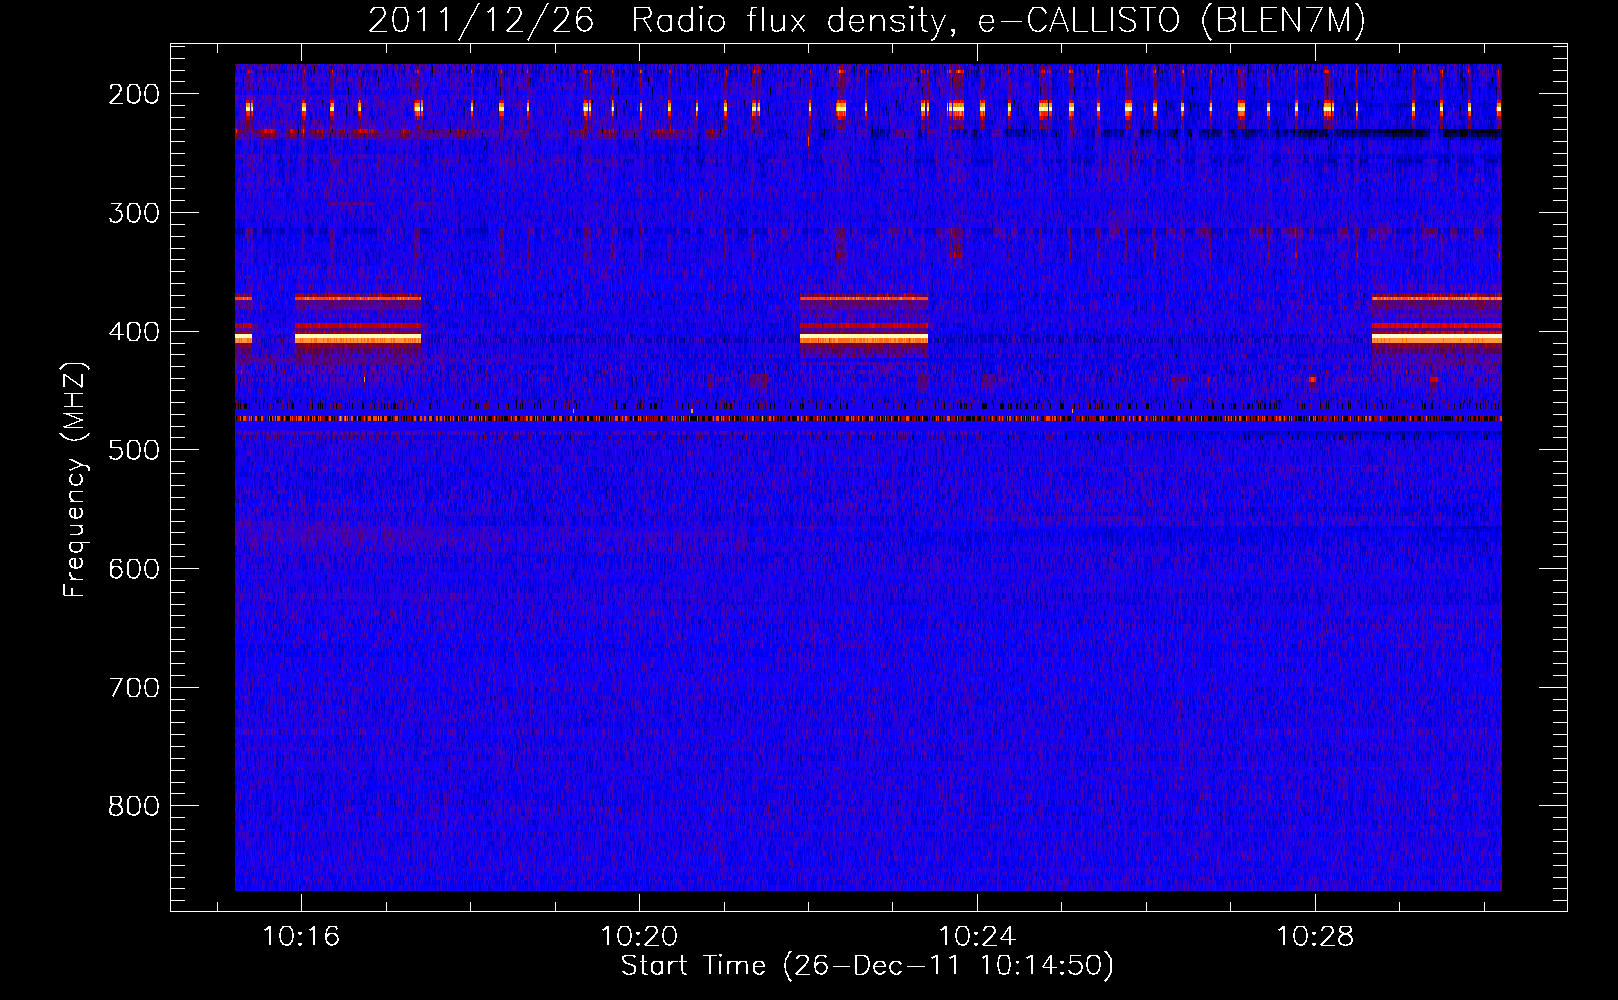The height and width of the screenshot is (1000, 1618).
Task: Select the '300' frequency axis label
Action: pos(133,213)
